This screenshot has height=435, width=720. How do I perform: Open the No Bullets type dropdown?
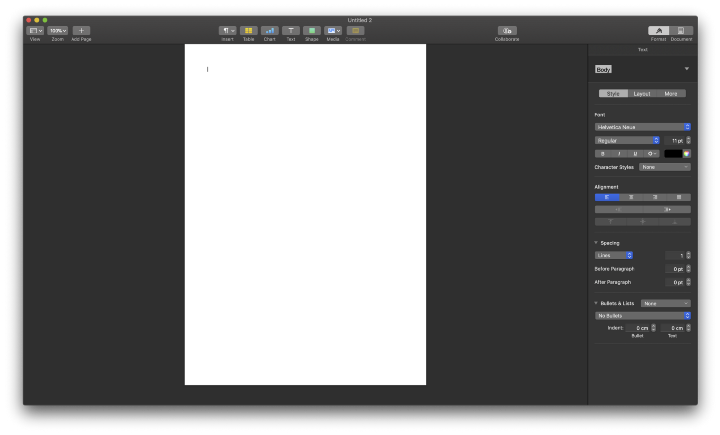(642, 316)
